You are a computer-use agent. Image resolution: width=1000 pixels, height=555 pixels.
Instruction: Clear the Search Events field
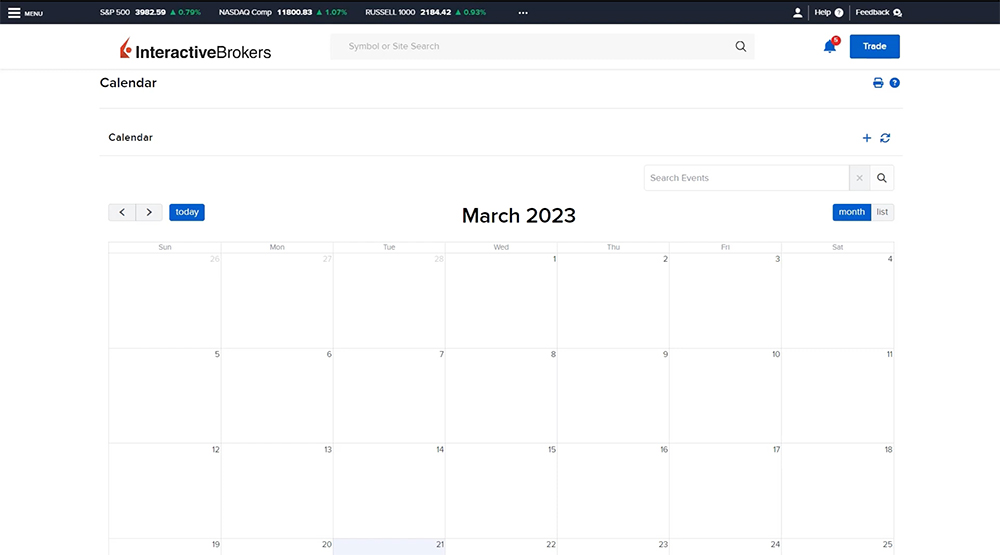(x=859, y=178)
